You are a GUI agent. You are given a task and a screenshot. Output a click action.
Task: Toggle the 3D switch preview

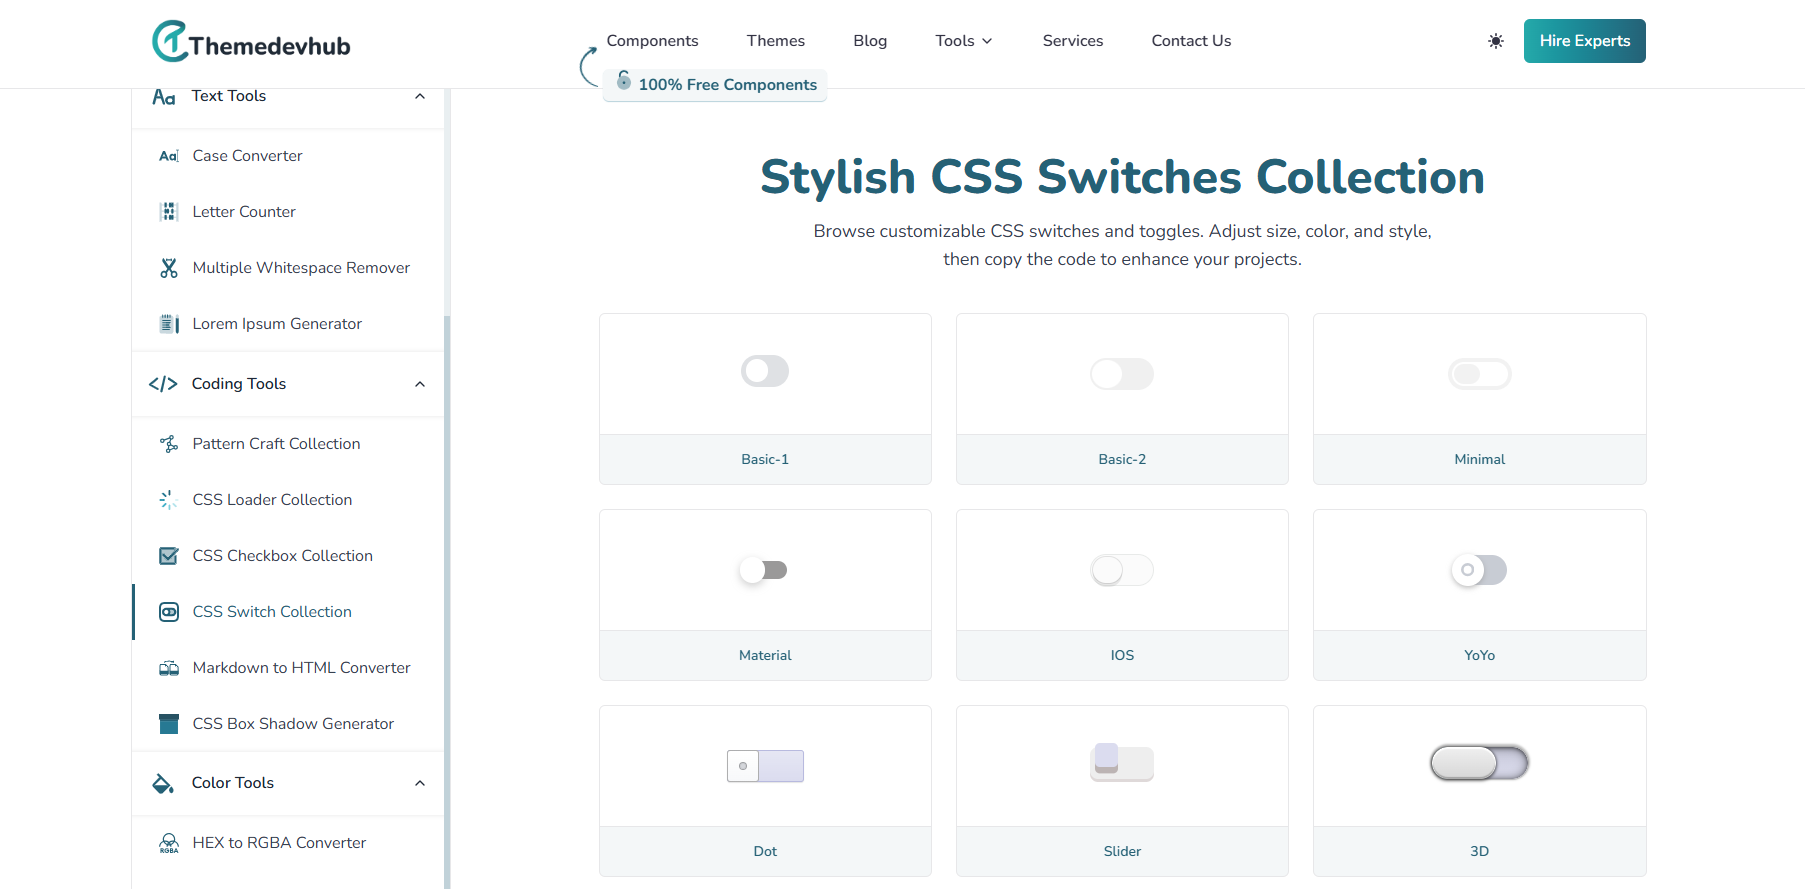[1479, 763]
